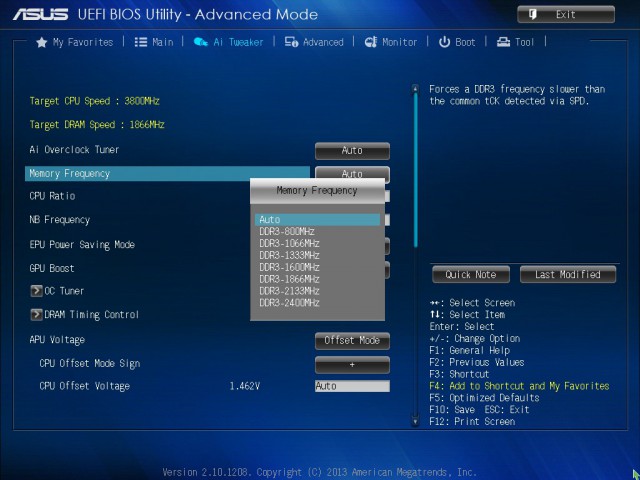The height and width of the screenshot is (480, 640).
Task: Click the Tool tab printer icon
Action: coord(503,42)
